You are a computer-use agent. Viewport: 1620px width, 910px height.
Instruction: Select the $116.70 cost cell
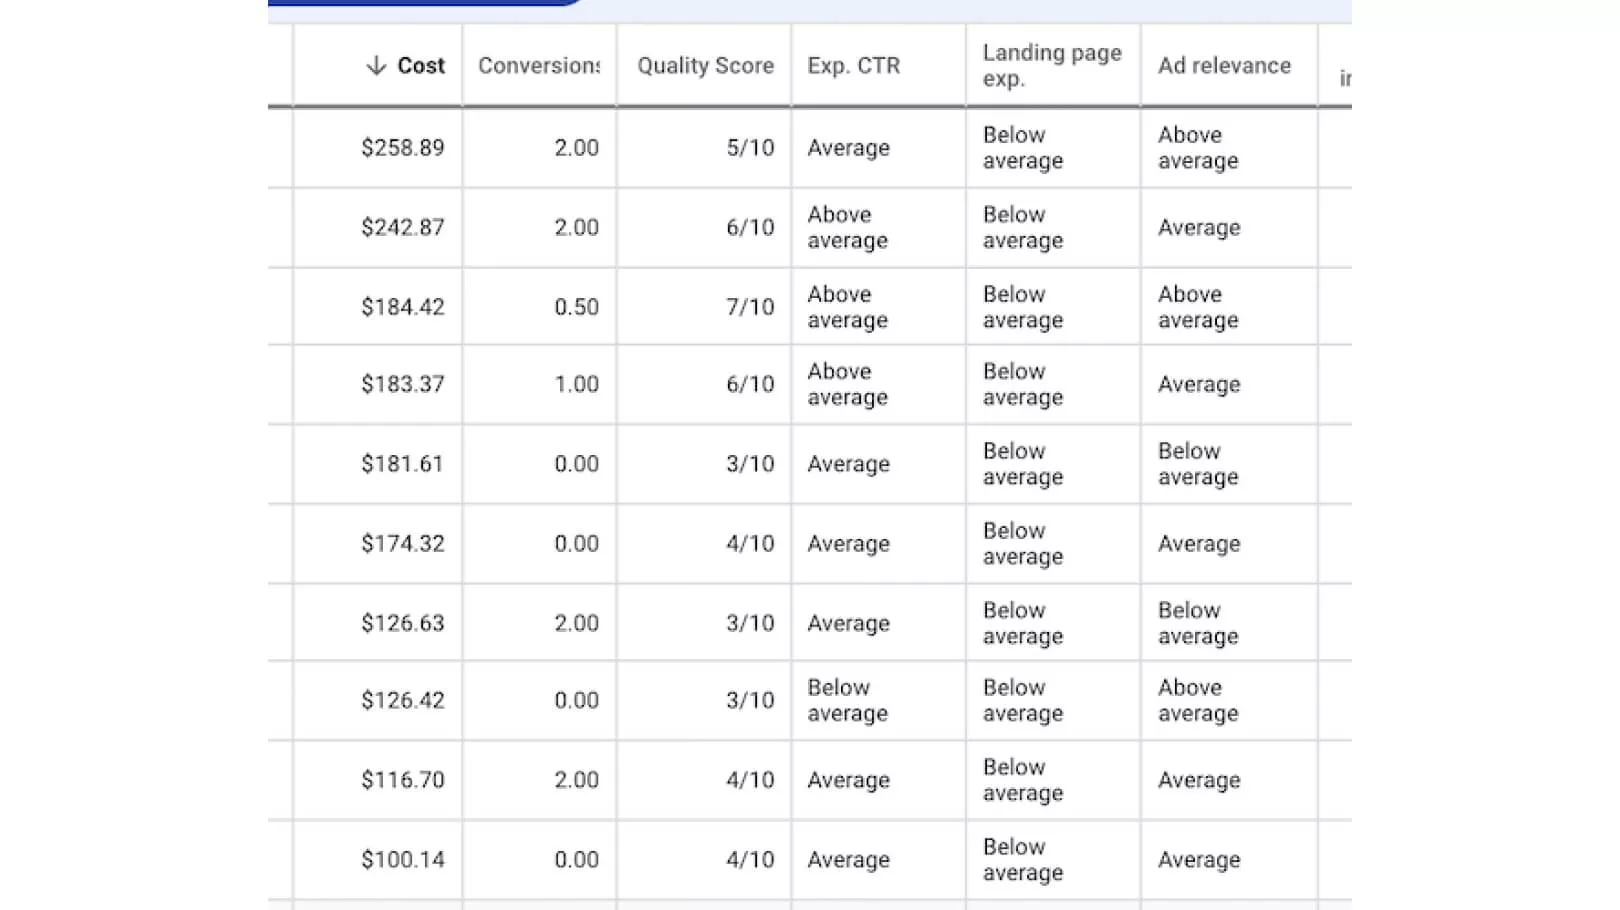(402, 780)
